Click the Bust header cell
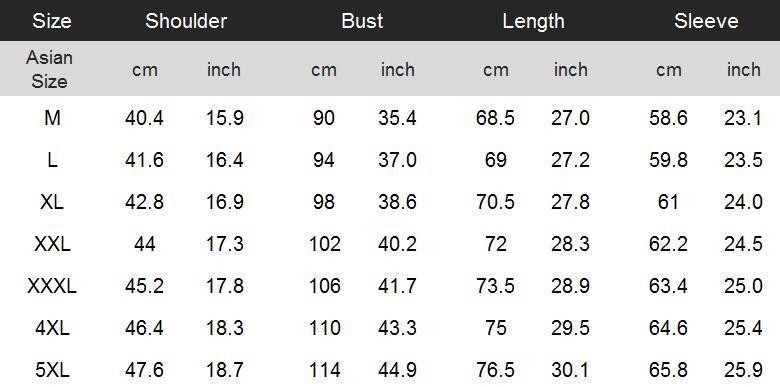 tap(362, 21)
